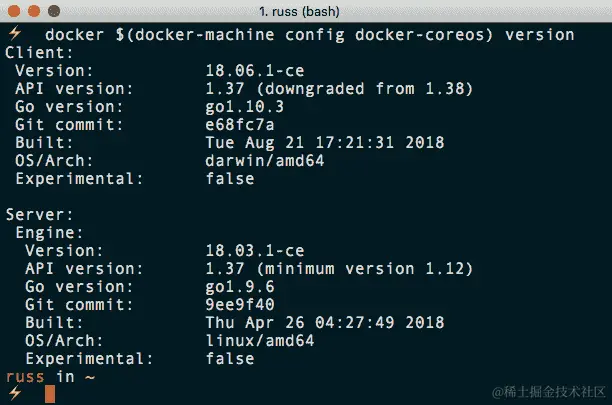Click the red close window button

[x=14, y=11]
